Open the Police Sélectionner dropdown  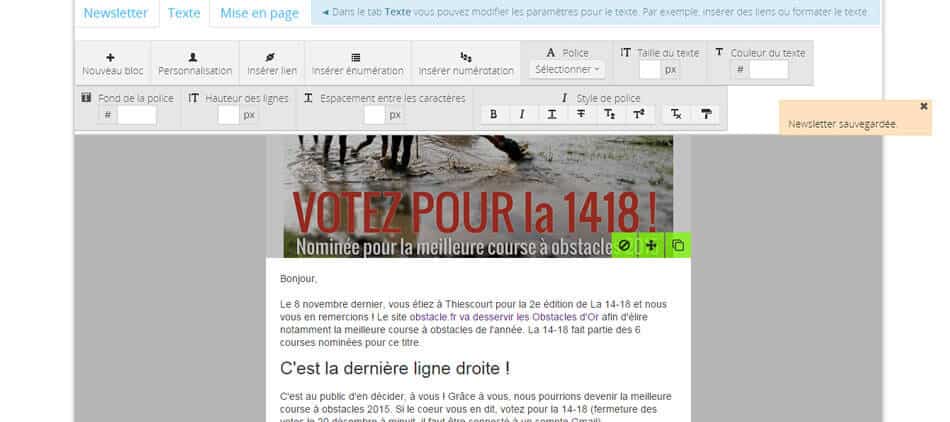tap(567, 70)
